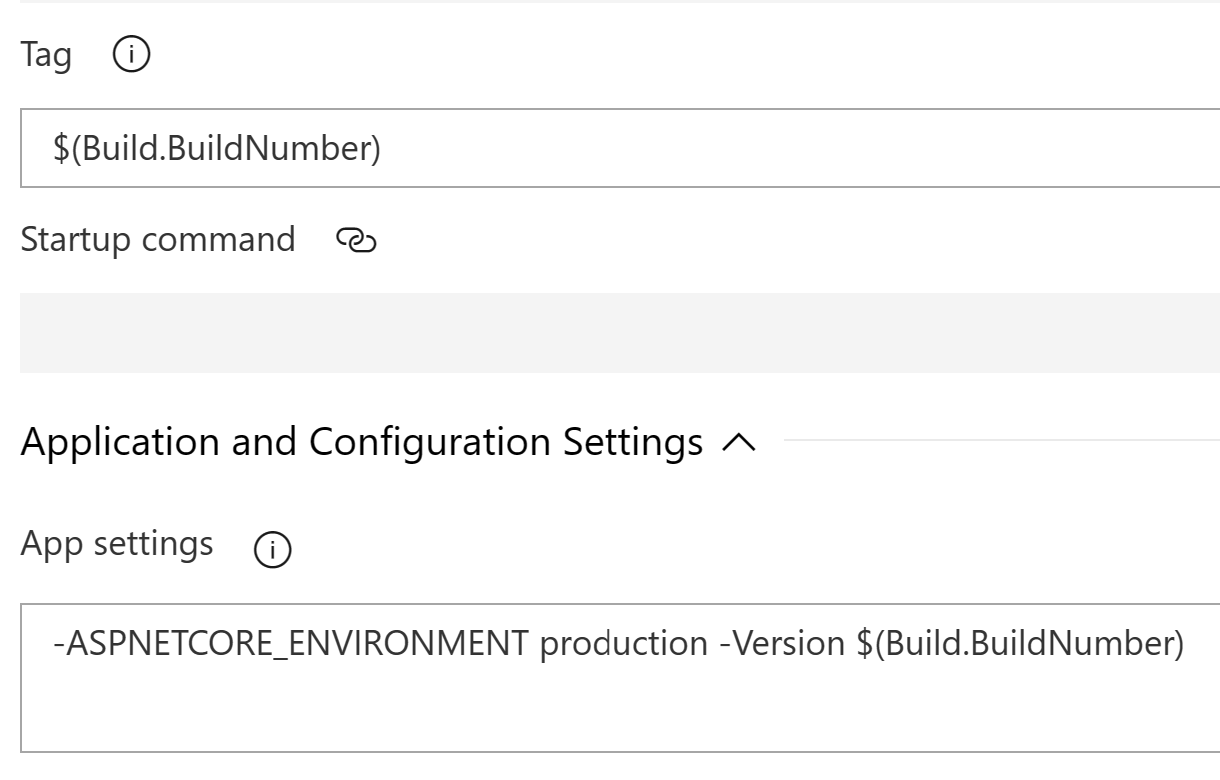The image size is (1220, 780).
Task: Click $(Build.BuildNumber) text in Tag field
Action: click(x=217, y=148)
